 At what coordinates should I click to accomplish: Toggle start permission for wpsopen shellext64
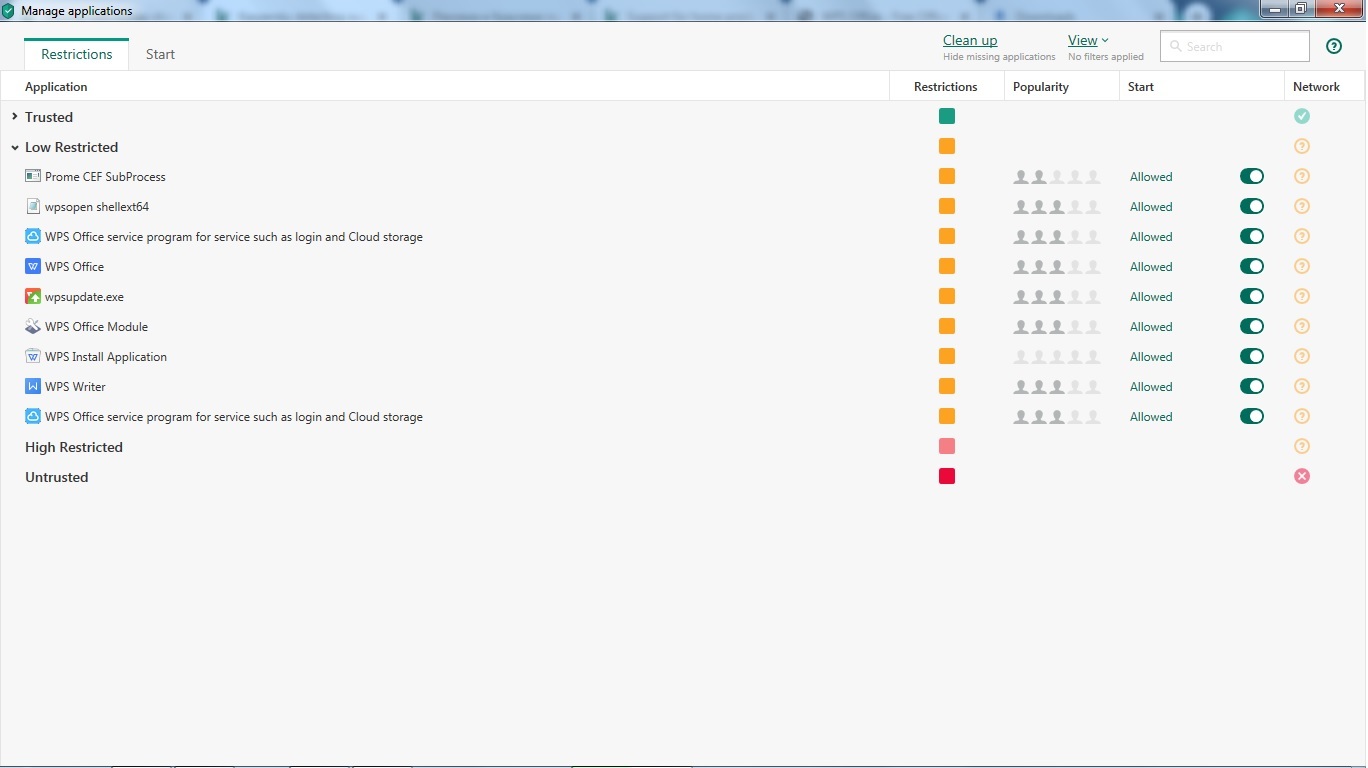click(x=1252, y=206)
